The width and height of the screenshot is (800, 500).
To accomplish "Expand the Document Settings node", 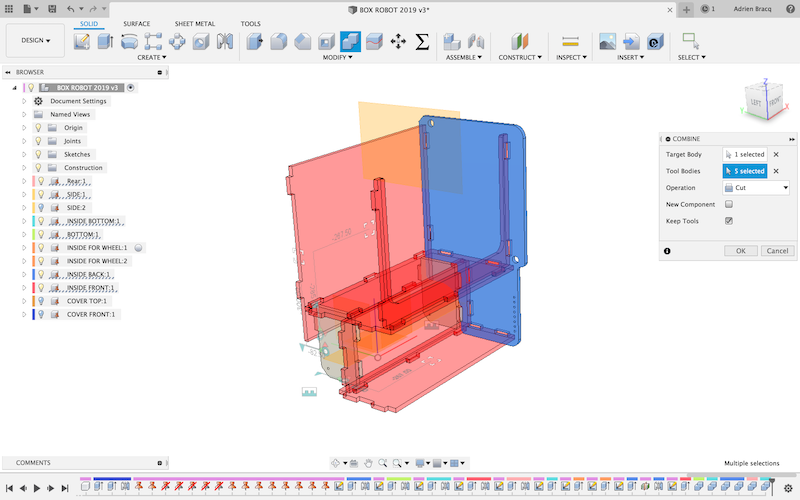I will point(24,101).
